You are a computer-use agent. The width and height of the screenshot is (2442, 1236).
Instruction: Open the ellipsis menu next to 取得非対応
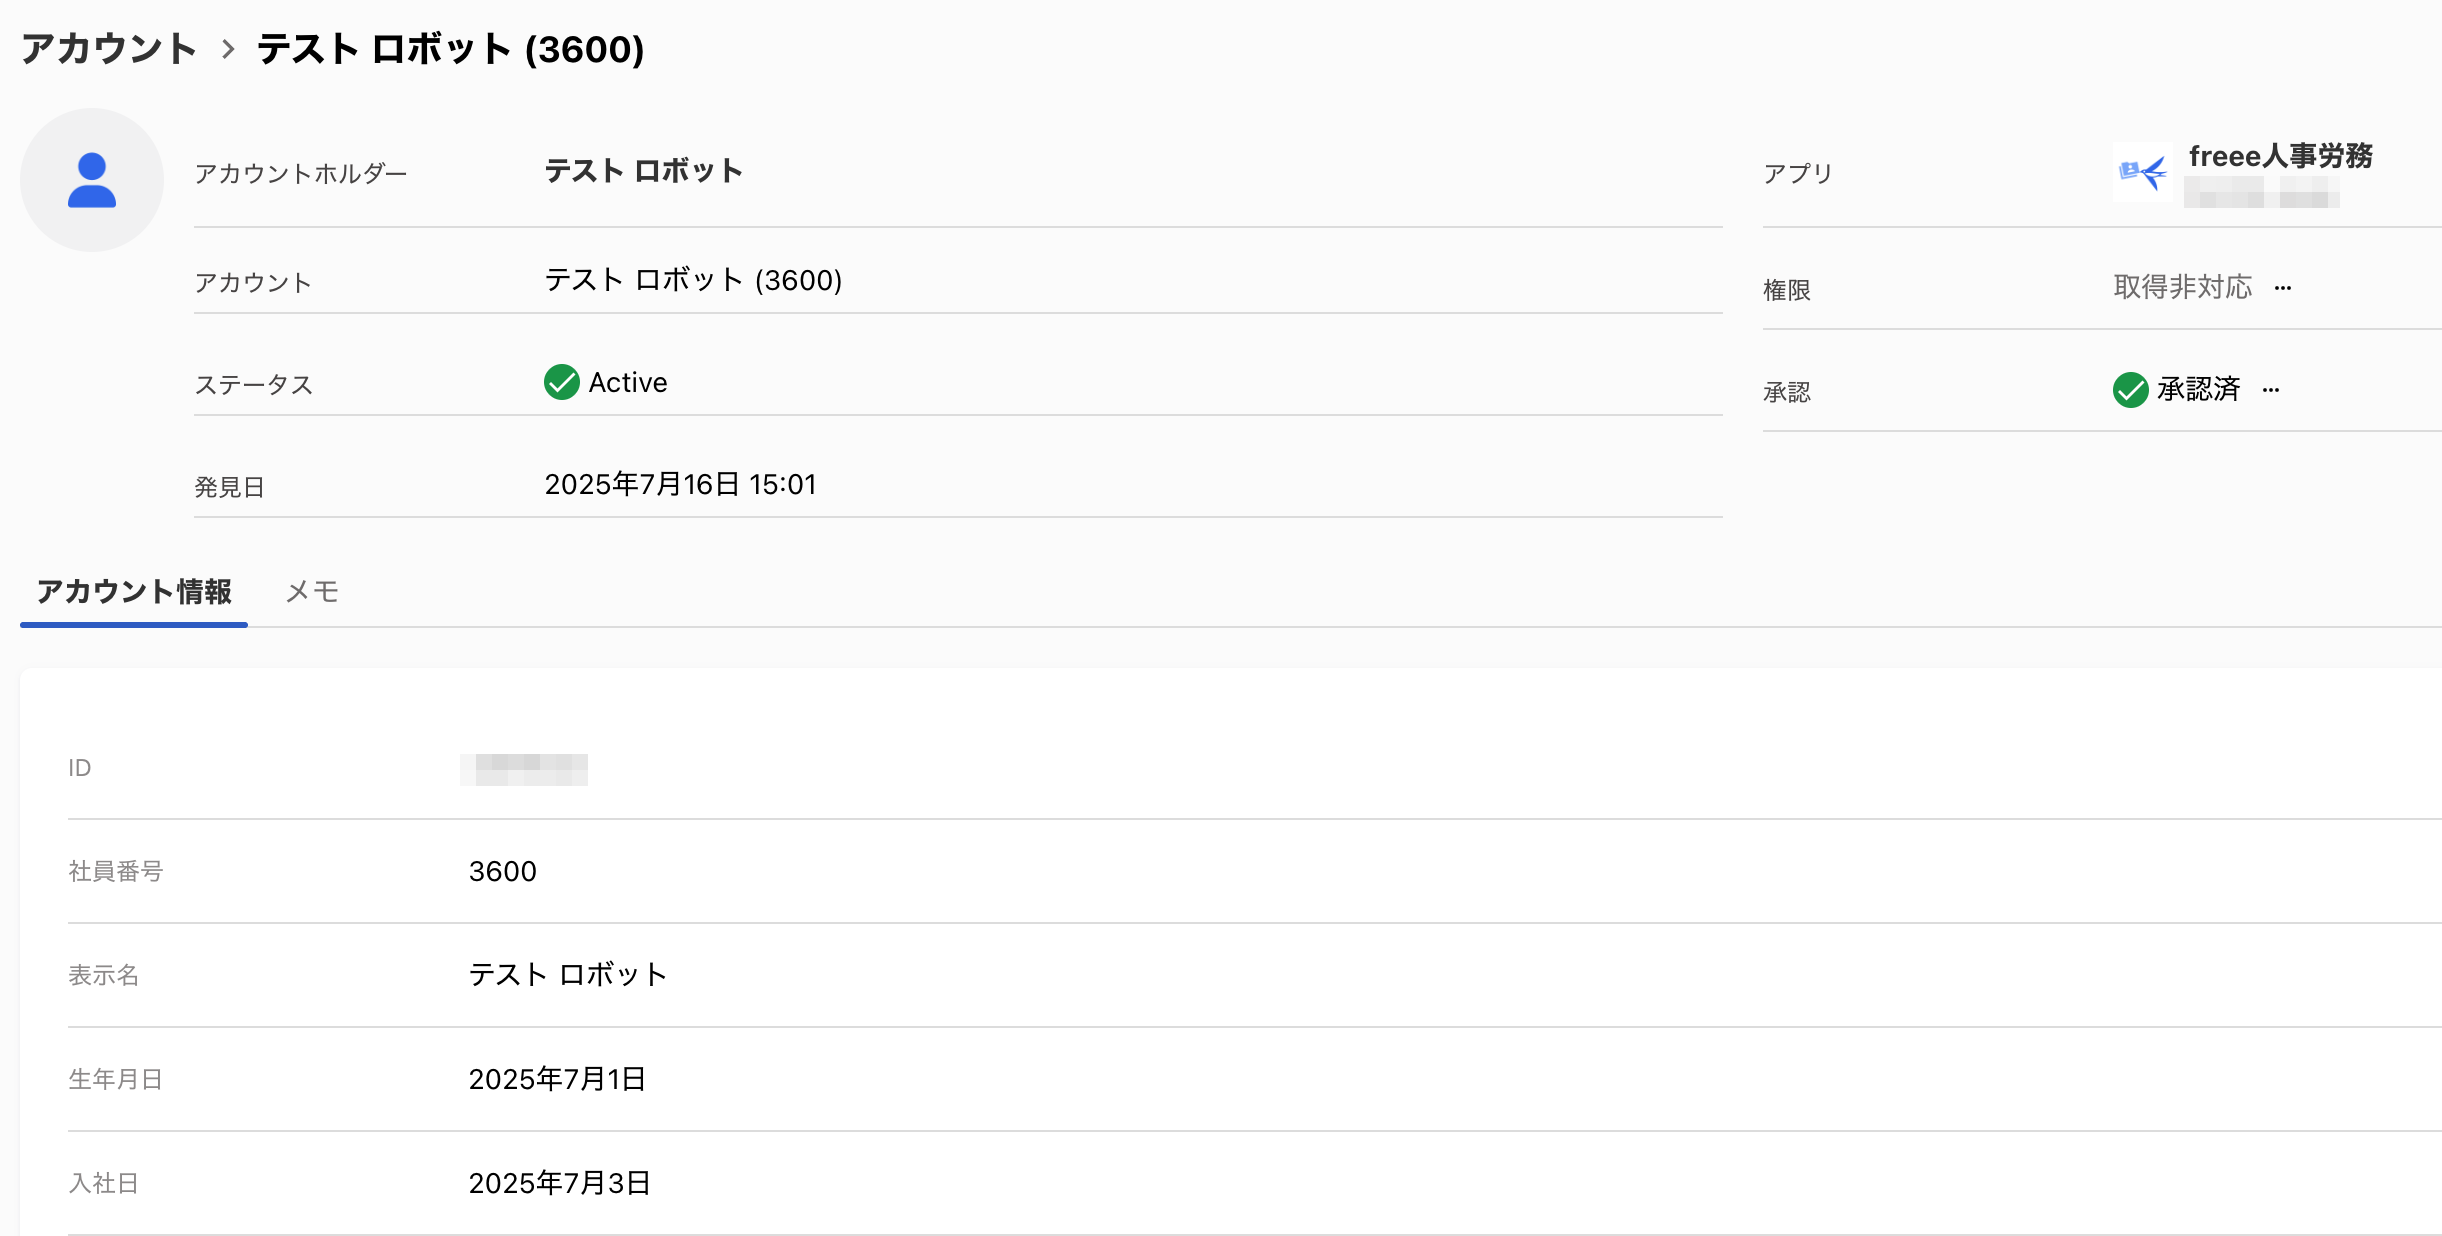pyautogui.click(x=2283, y=289)
